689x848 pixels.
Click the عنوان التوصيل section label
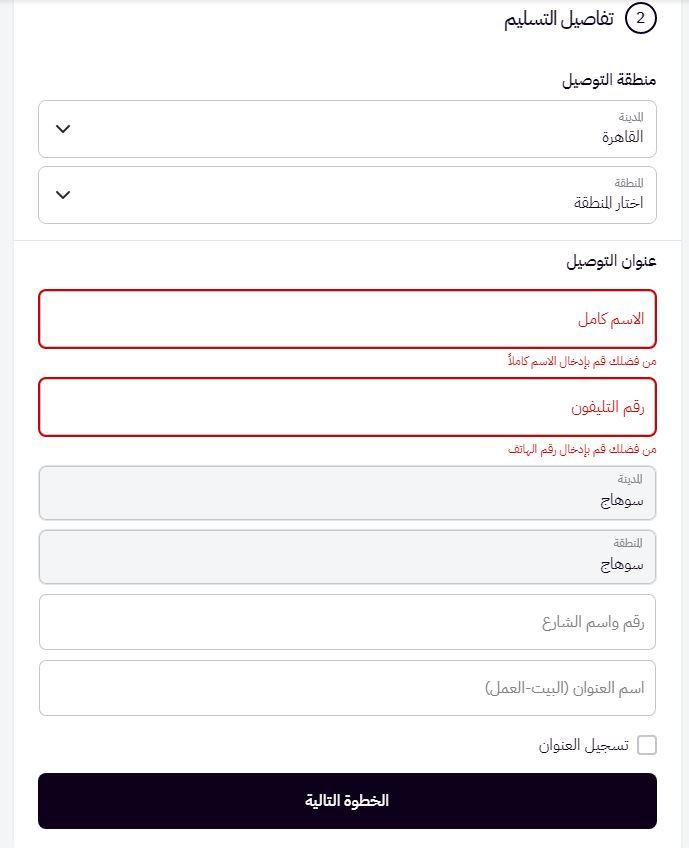[611, 262]
